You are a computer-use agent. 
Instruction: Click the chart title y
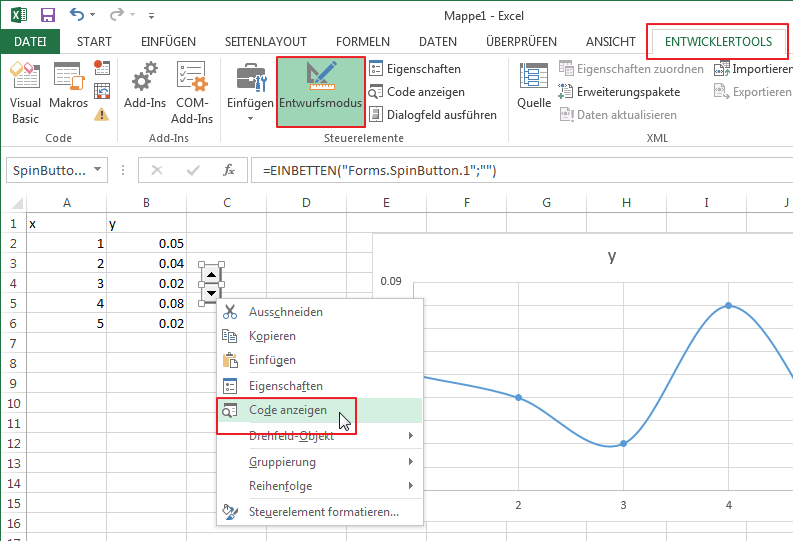(x=612, y=256)
